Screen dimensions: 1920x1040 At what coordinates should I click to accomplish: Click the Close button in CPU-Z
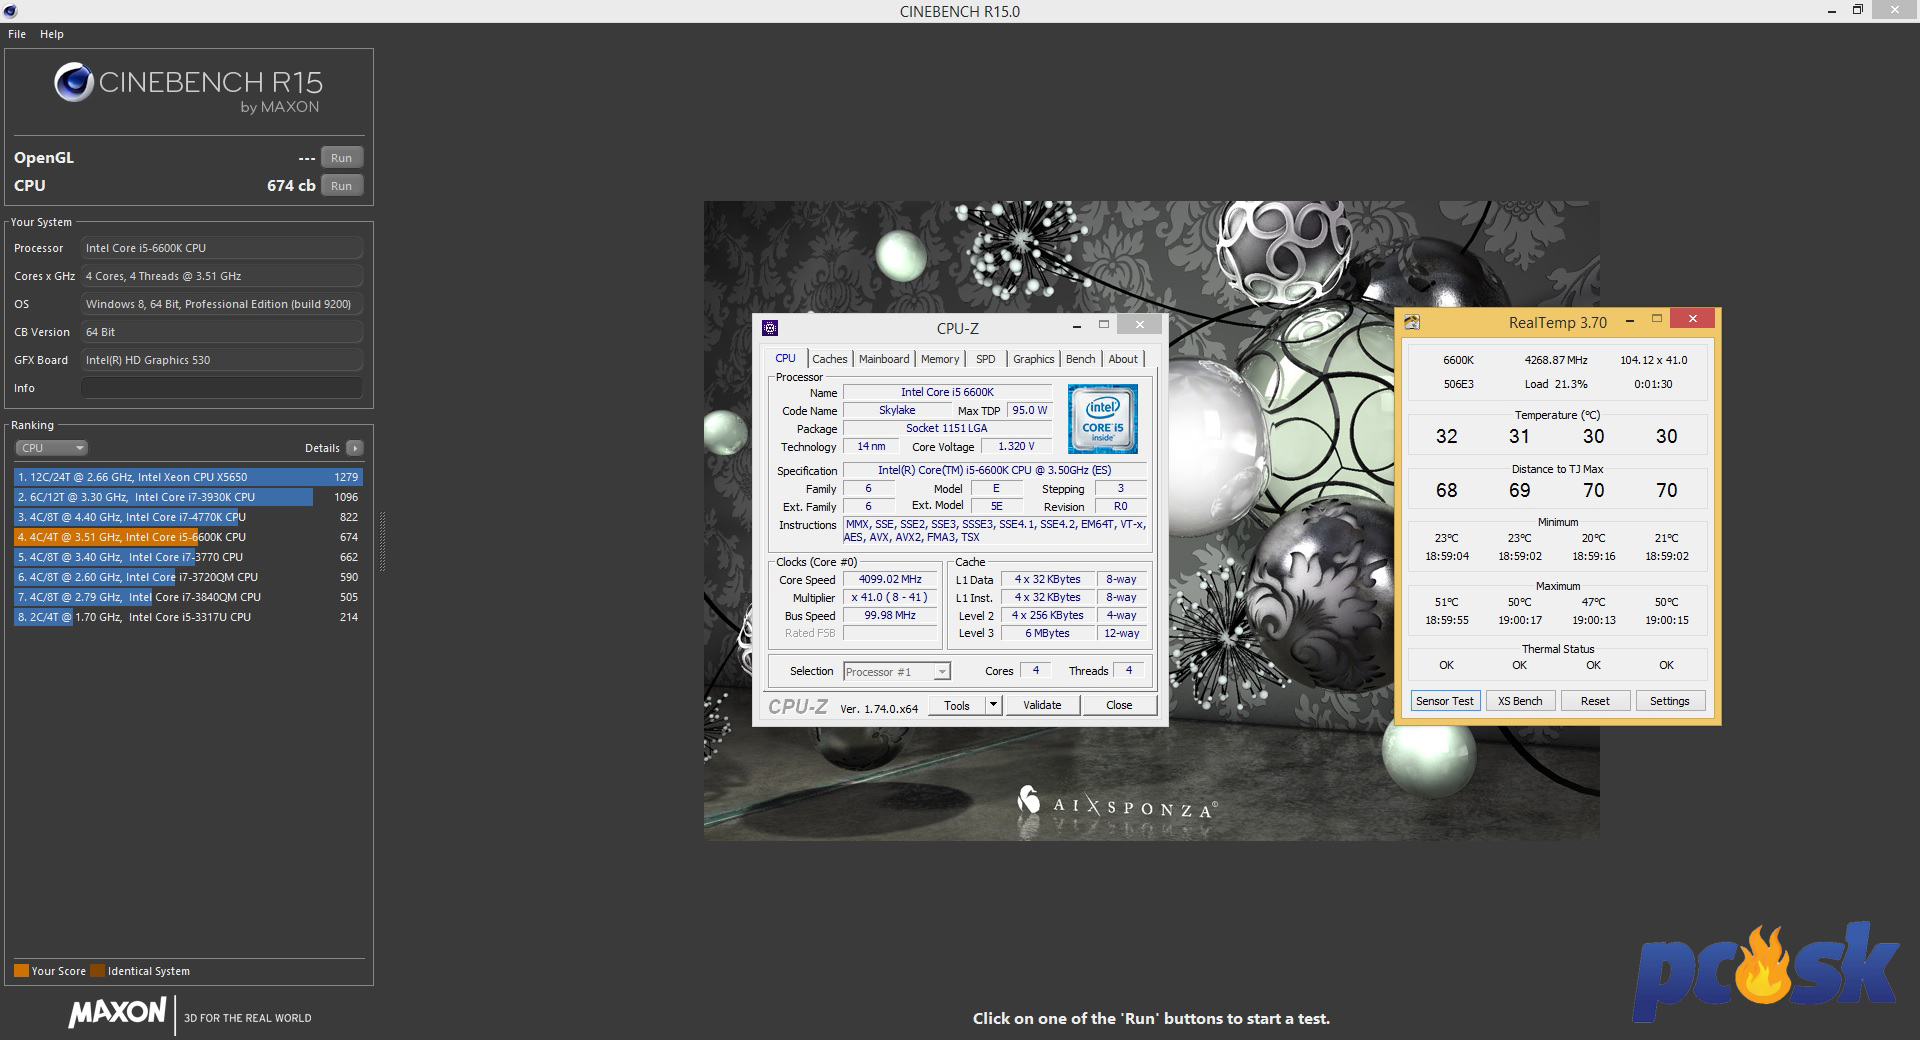tap(1119, 706)
